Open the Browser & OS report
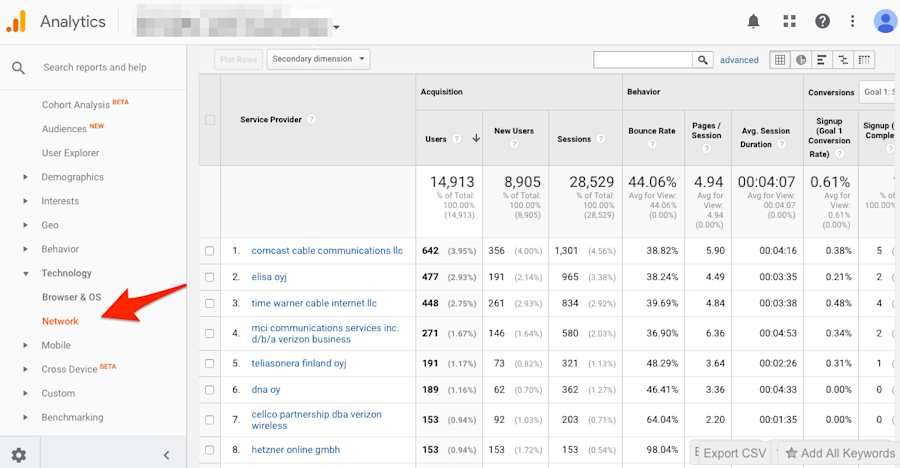The height and width of the screenshot is (468, 900). pos(71,297)
